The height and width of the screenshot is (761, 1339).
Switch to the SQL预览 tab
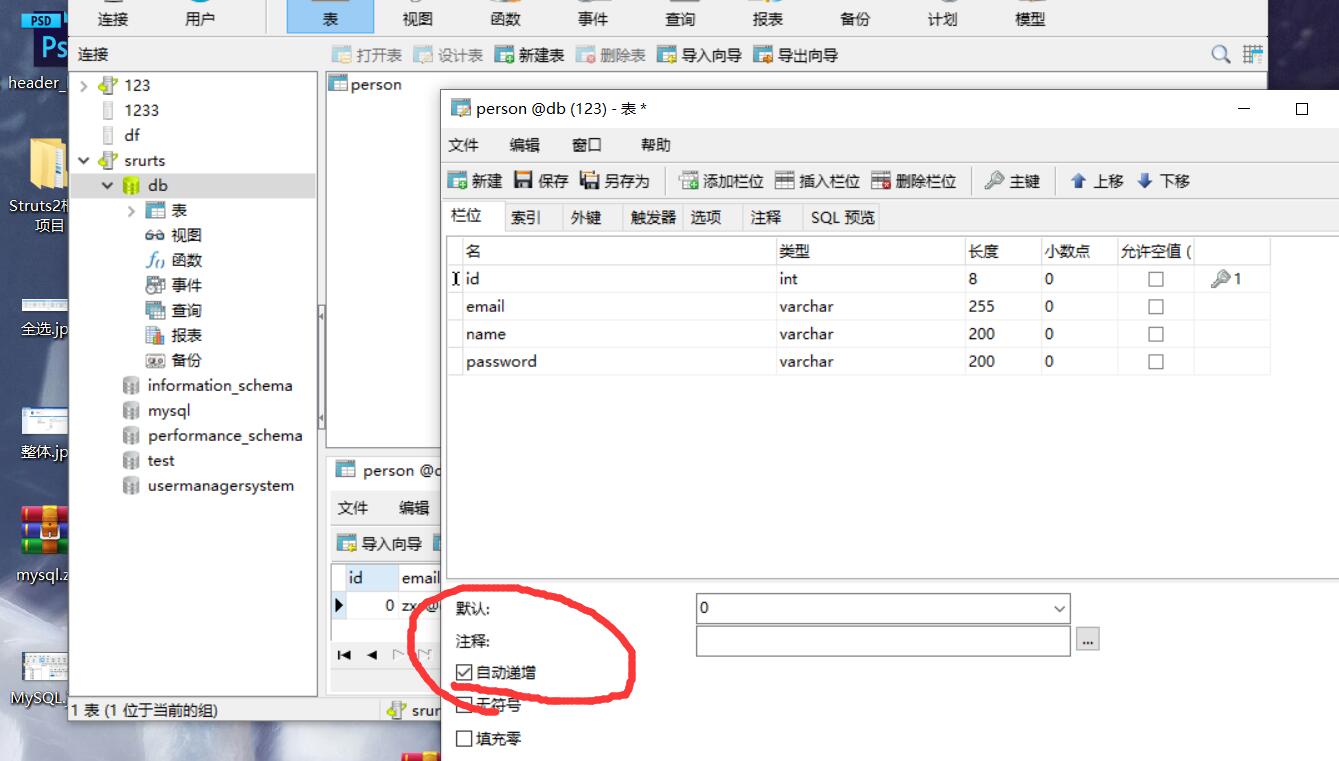pos(840,215)
